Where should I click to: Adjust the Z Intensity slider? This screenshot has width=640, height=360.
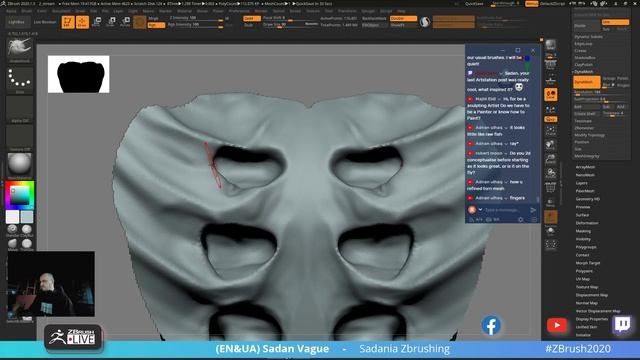(x=196, y=18)
